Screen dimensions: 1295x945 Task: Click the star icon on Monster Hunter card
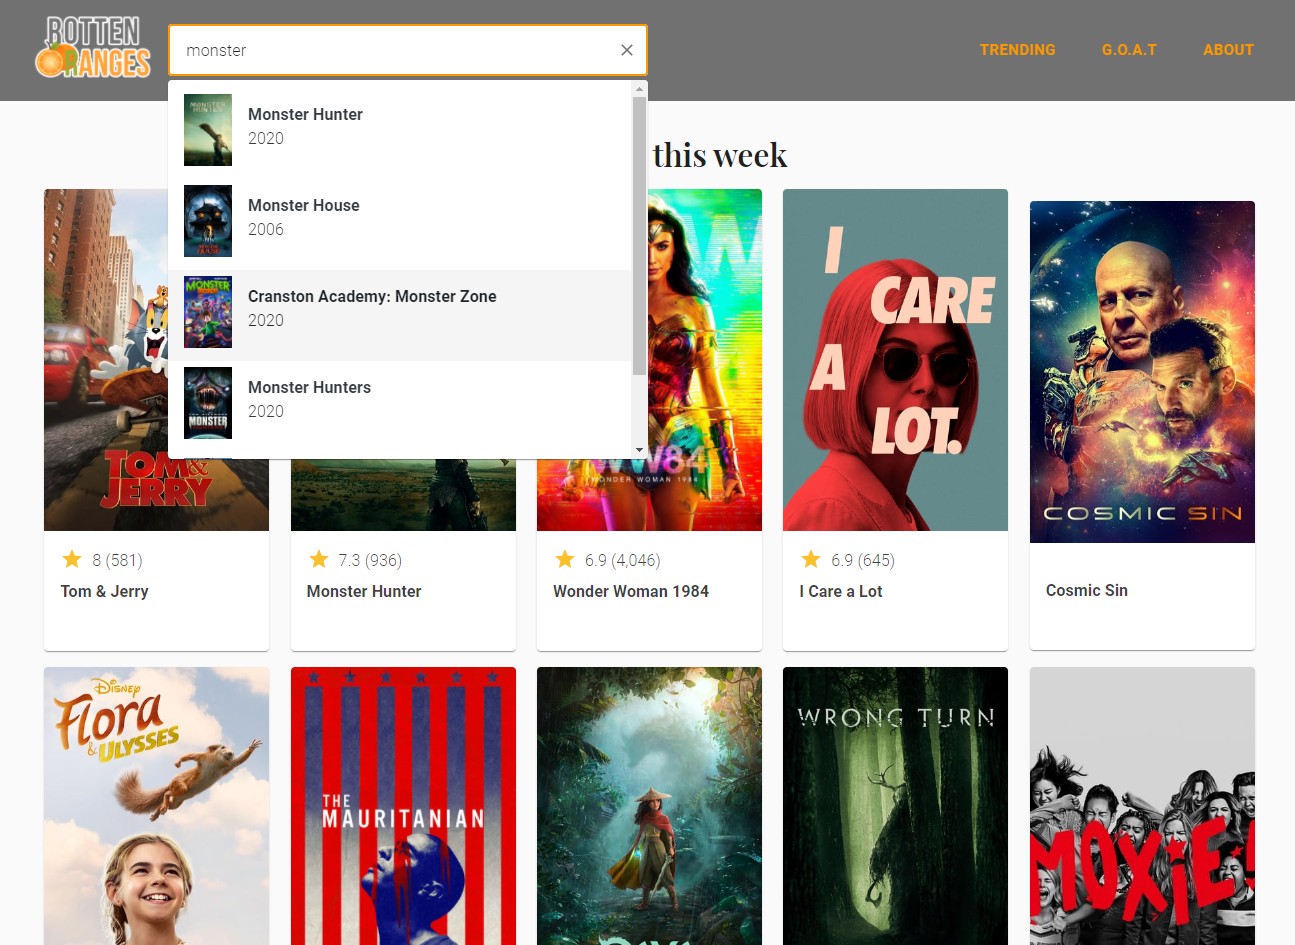(x=318, y=559)
